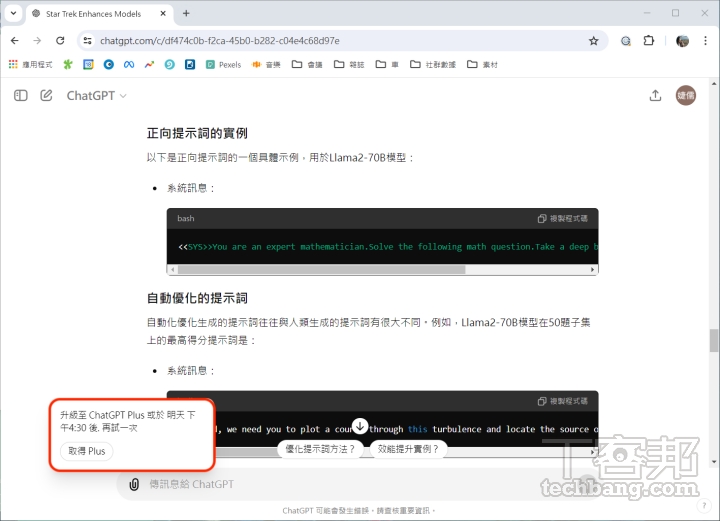Click the chatgpt.com address bar URL

(x=220, y=41)
